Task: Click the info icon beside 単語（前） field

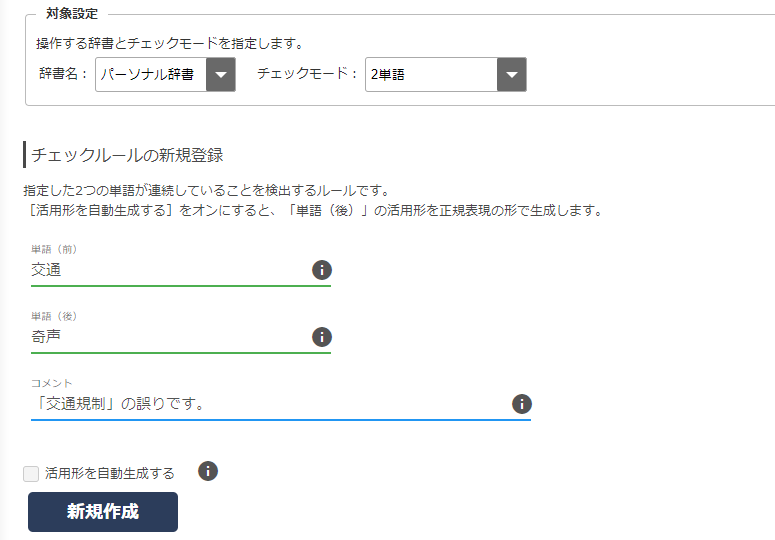Action: click(322, 270)
